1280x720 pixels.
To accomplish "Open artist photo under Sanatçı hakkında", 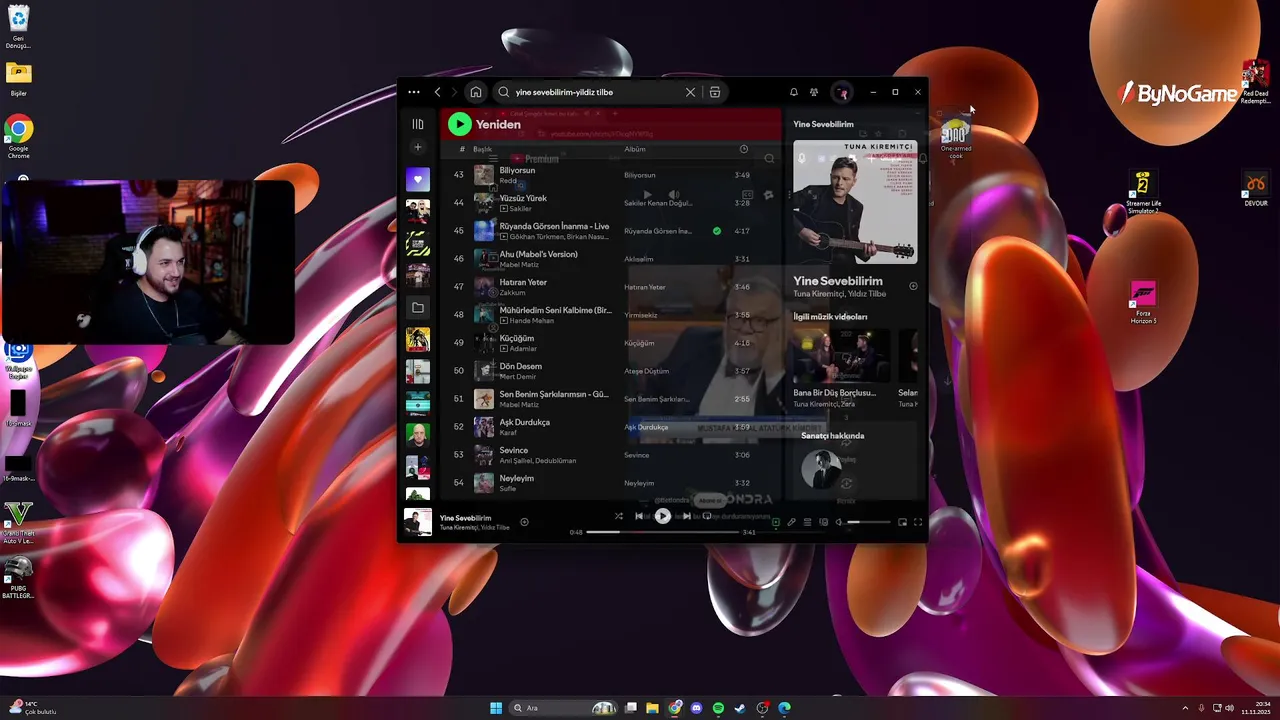I will tap(821, 469).
